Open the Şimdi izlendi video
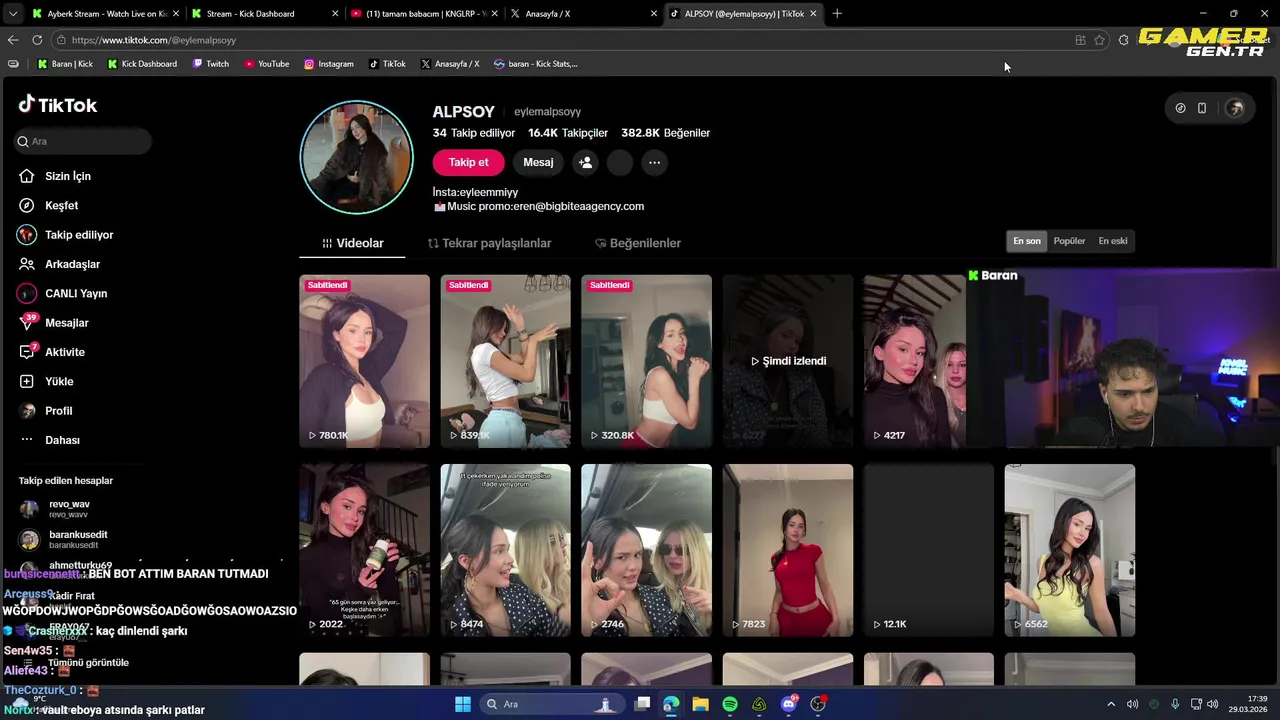Screen dimensions: 1280x720 (788, 361)
